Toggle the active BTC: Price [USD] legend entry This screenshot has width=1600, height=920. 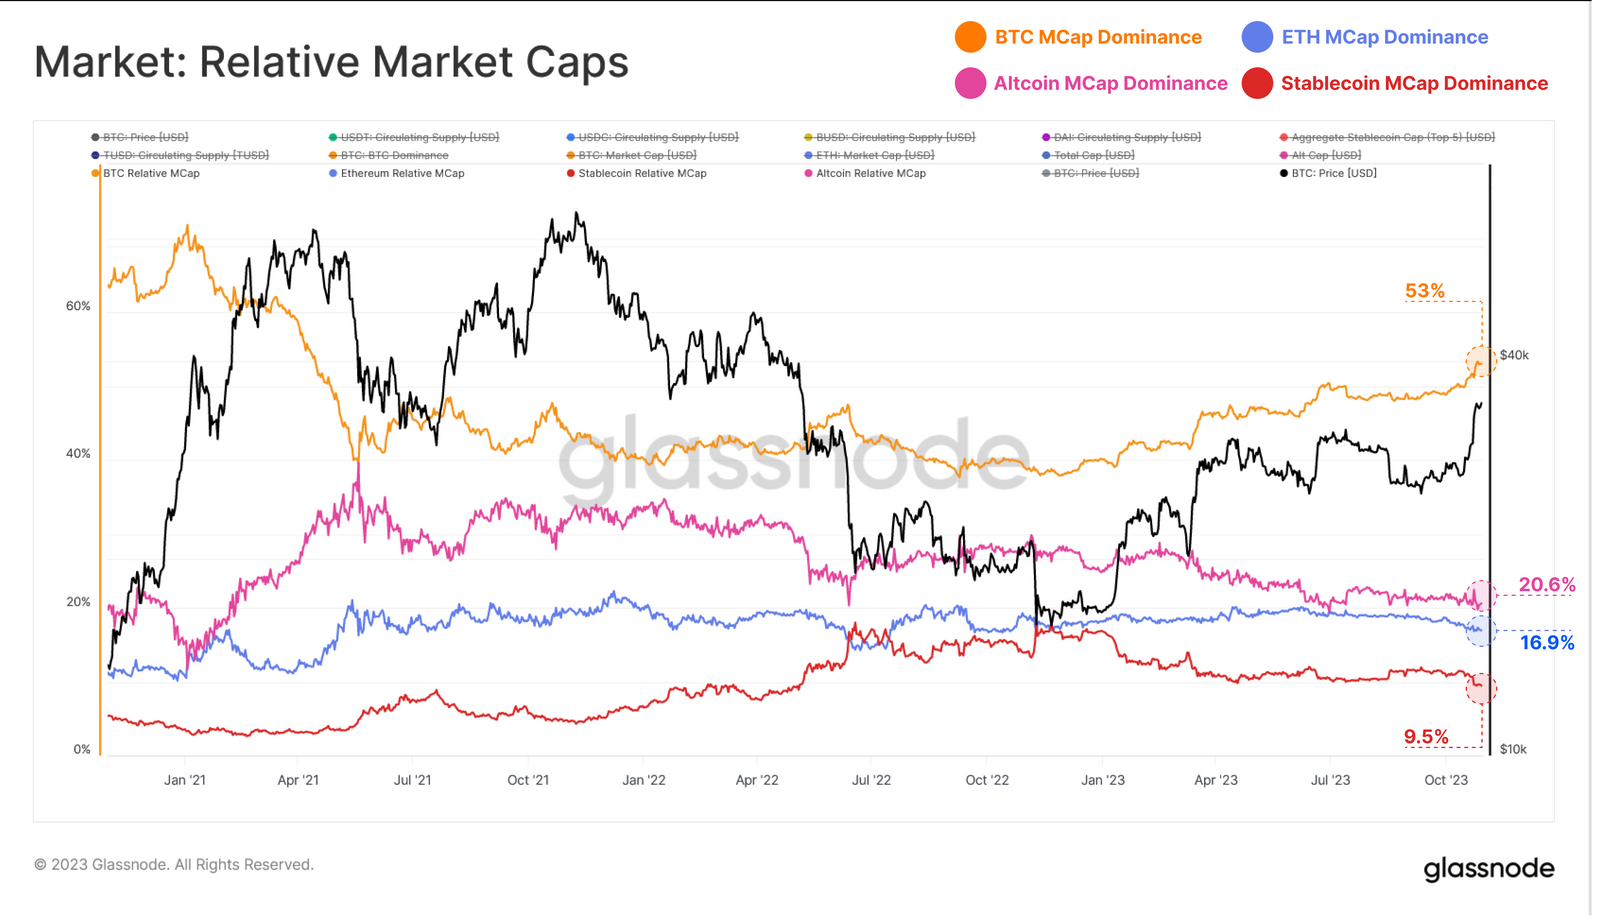tap(1333, 173)
